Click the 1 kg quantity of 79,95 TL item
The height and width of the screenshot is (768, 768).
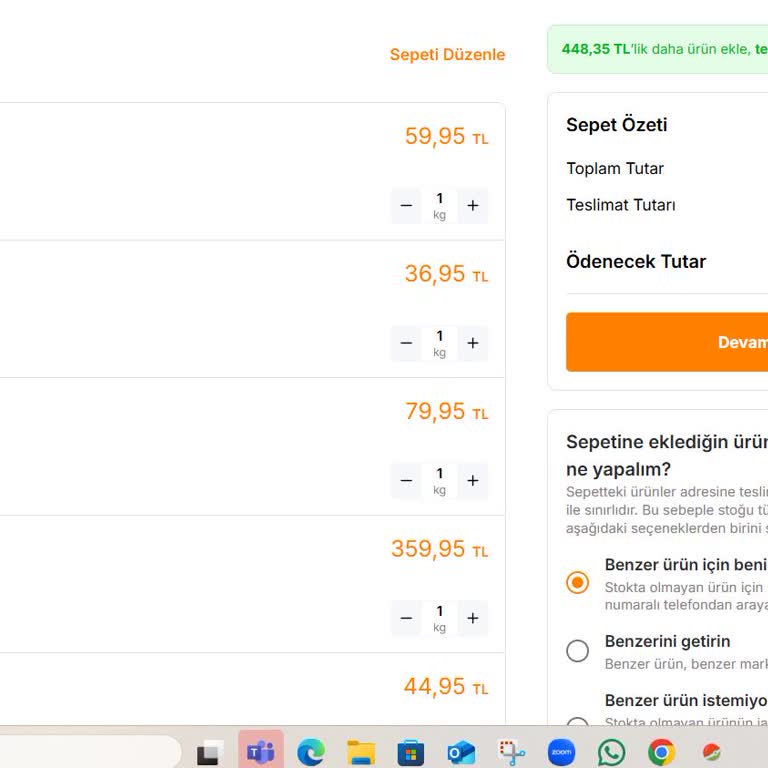coord(439,481)
